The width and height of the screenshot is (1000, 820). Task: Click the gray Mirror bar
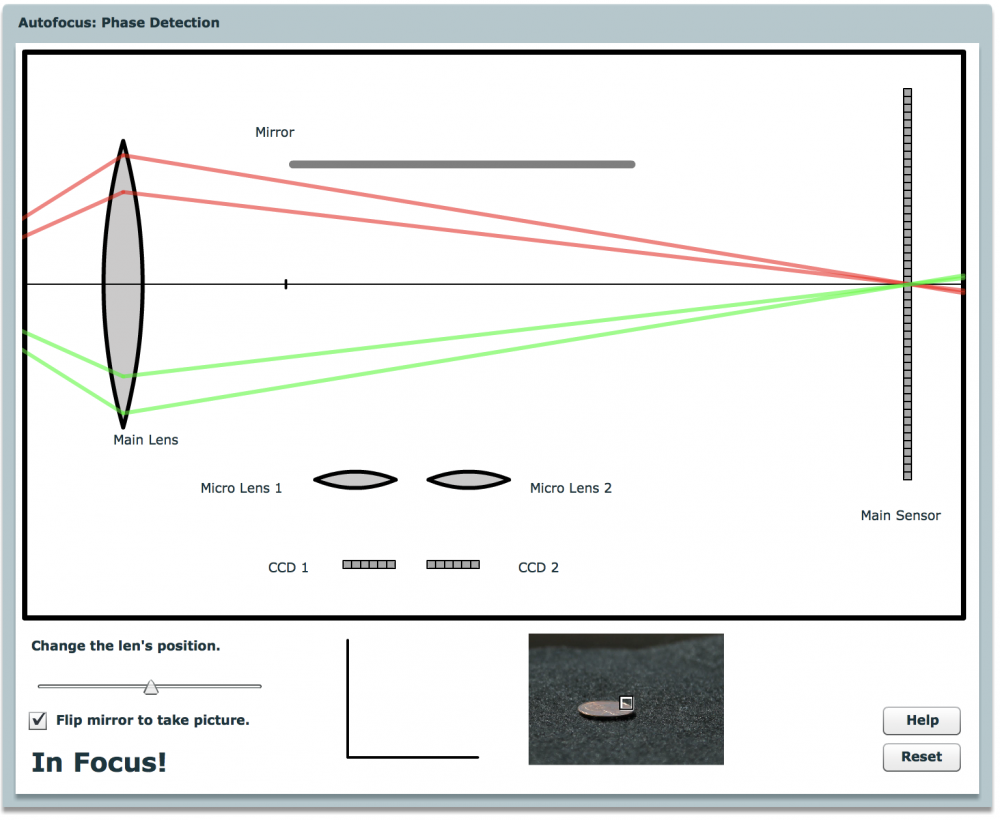pyautogui.click(x=462, y=165)
